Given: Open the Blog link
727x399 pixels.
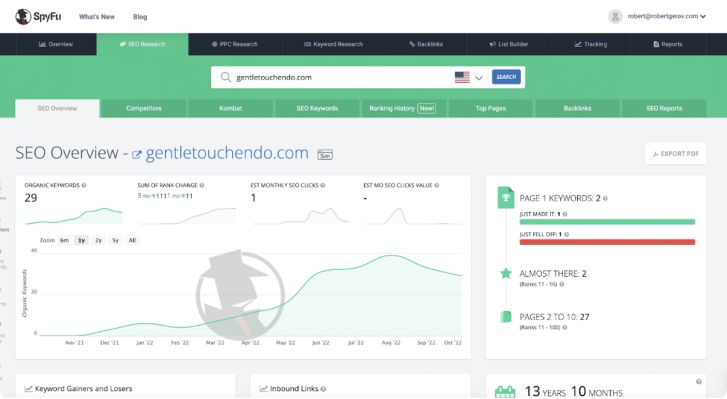Looking at the screenshot, I should coord(140,17).
